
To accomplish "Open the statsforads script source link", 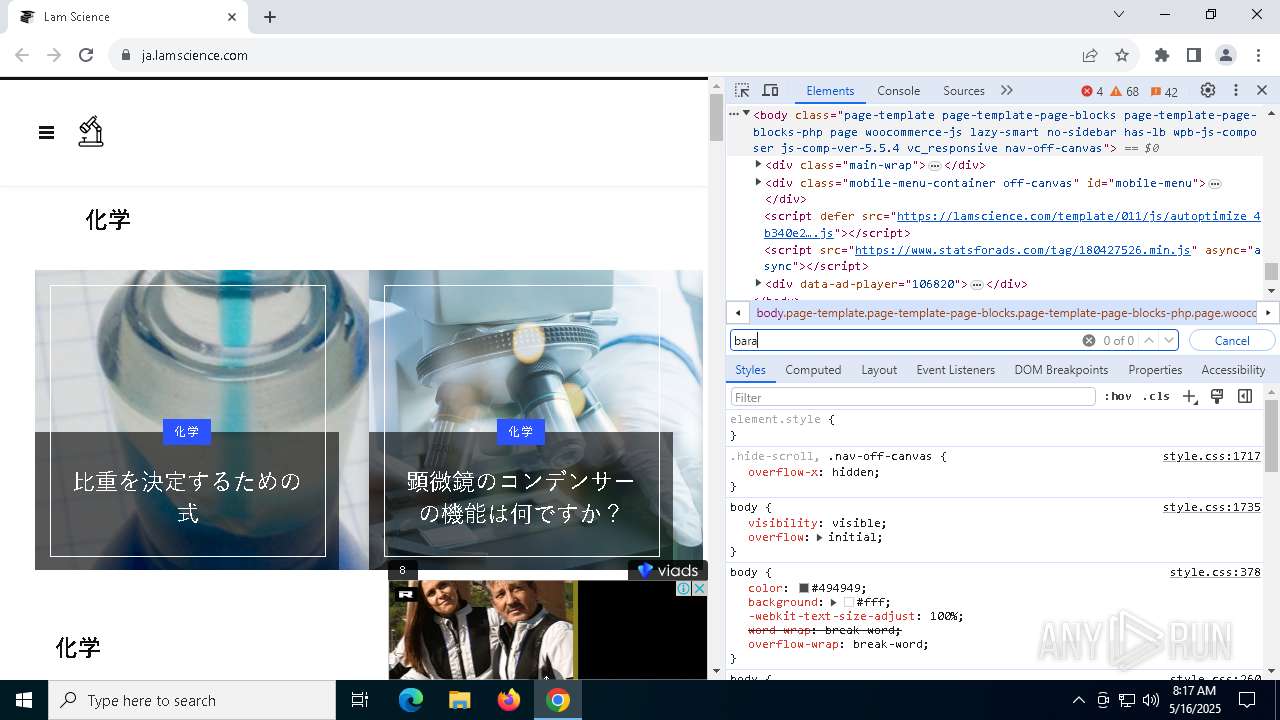I will click(x=1023, y=250).
